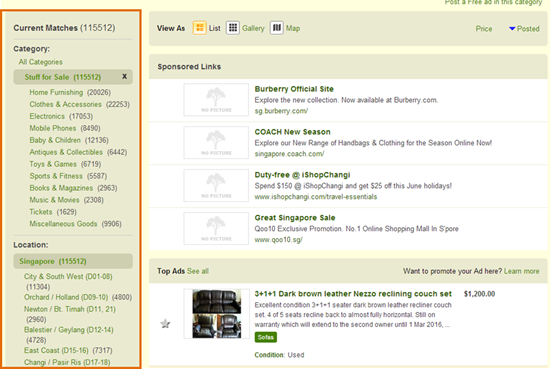
Task: Filter by Balestier / Geylang location
Action: coord(69,330)
